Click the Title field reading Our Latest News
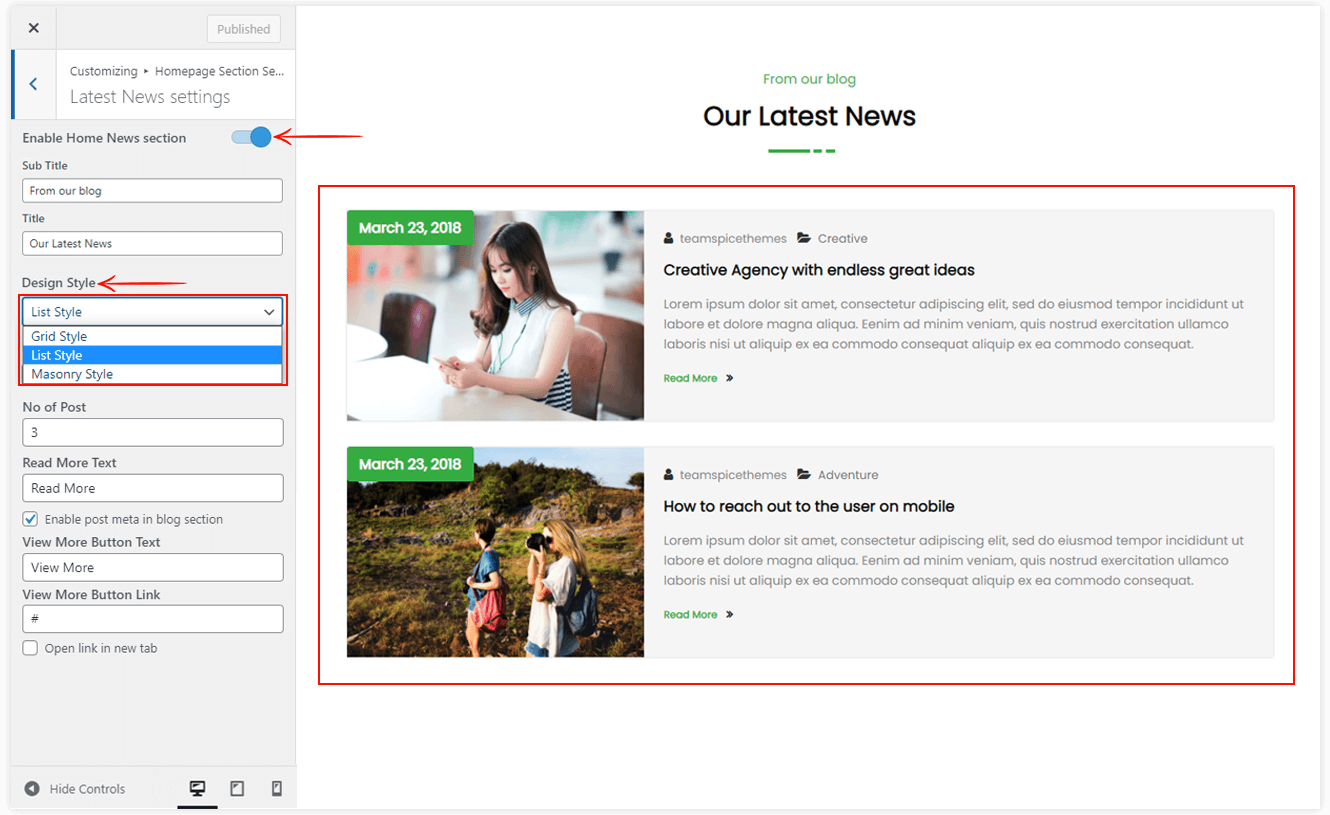 pyautogui.click(x=152, y=243)
